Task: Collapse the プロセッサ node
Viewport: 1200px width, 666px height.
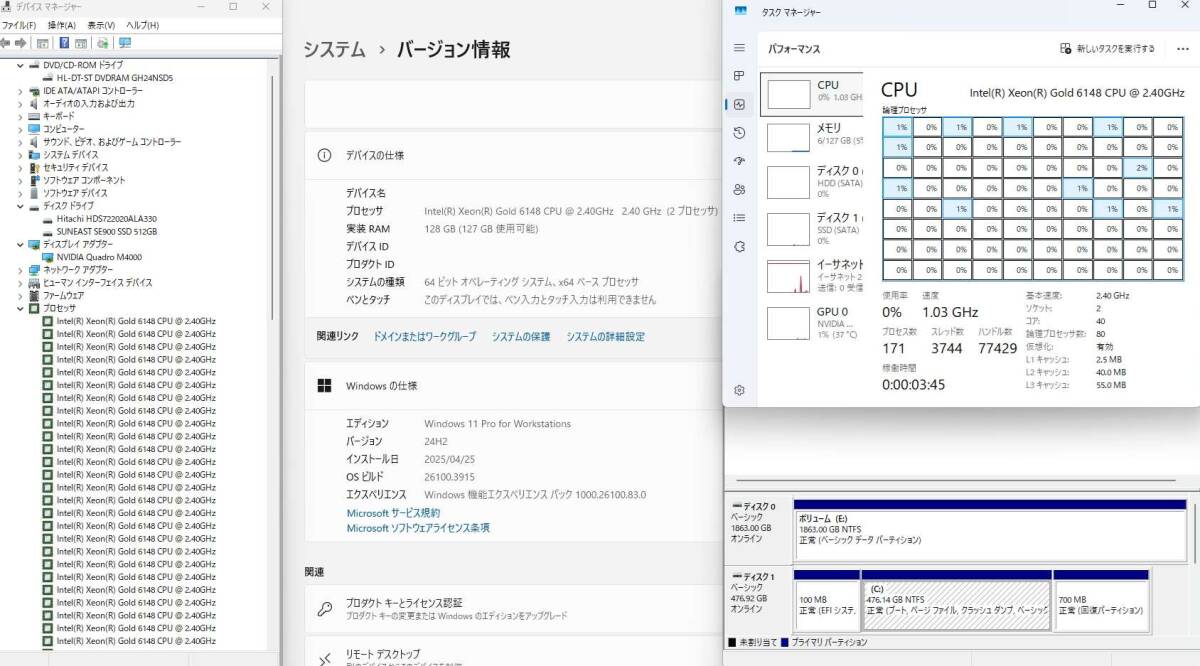Action: pos(20,308)
